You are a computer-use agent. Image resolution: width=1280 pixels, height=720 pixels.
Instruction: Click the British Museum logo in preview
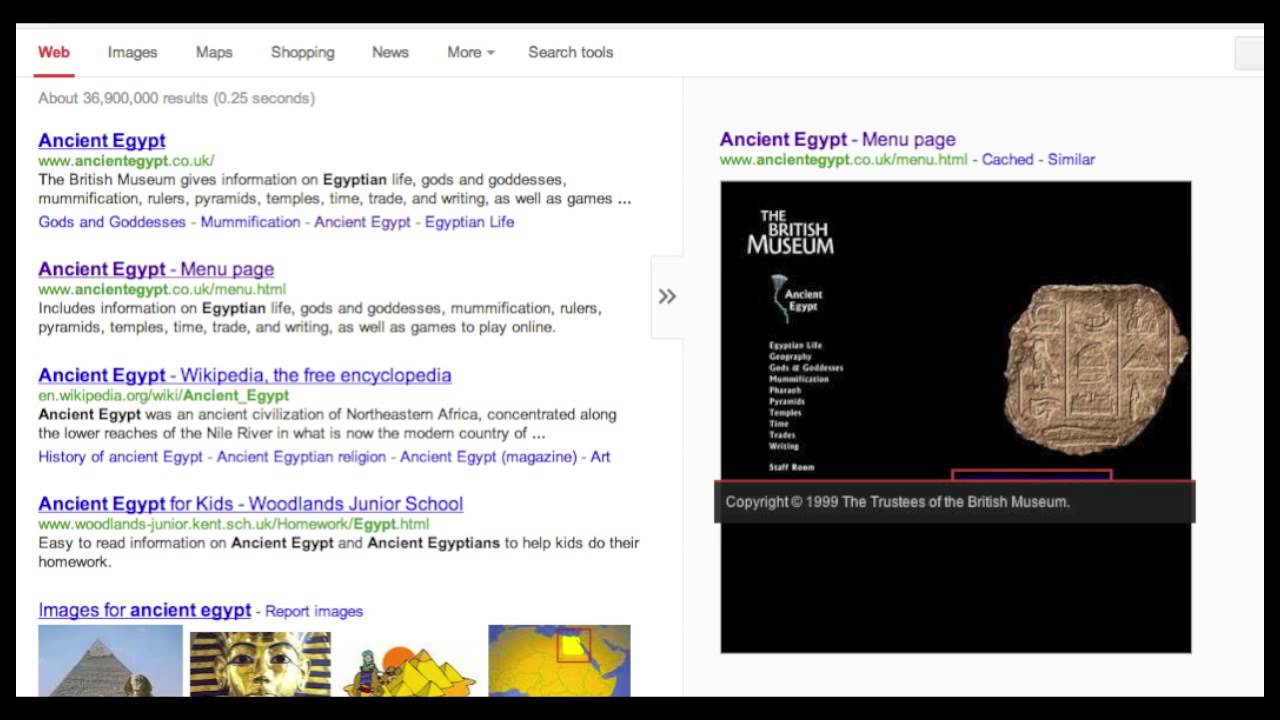(x=790, y=232)
